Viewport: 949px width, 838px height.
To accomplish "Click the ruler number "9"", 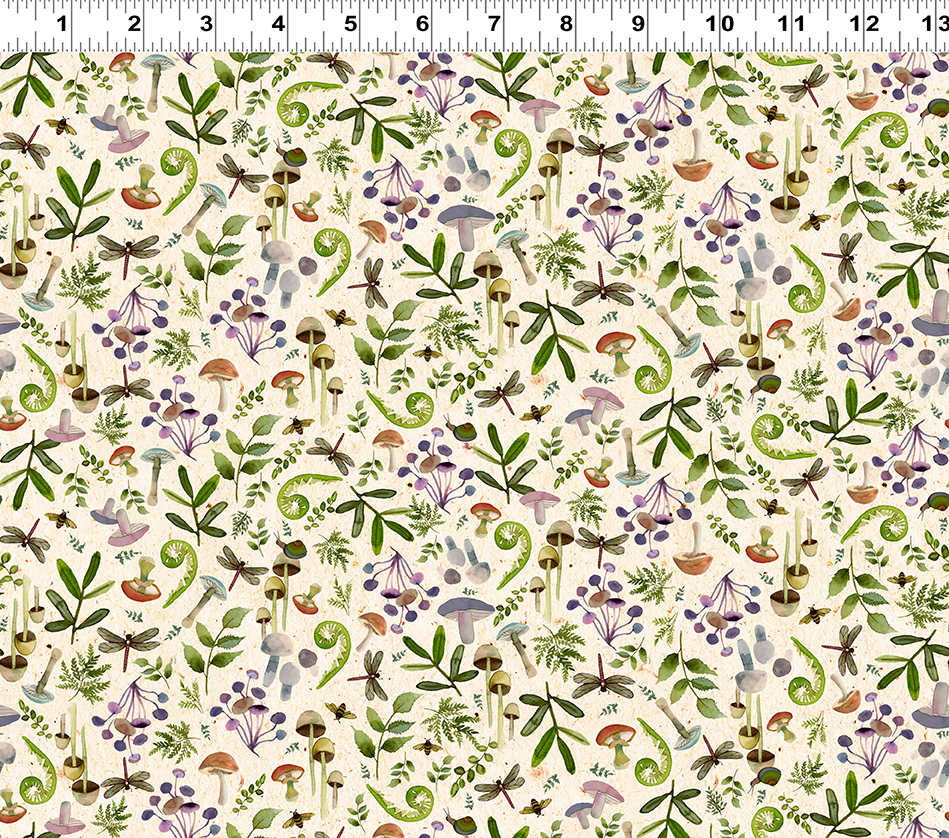I will coord(638,24).
